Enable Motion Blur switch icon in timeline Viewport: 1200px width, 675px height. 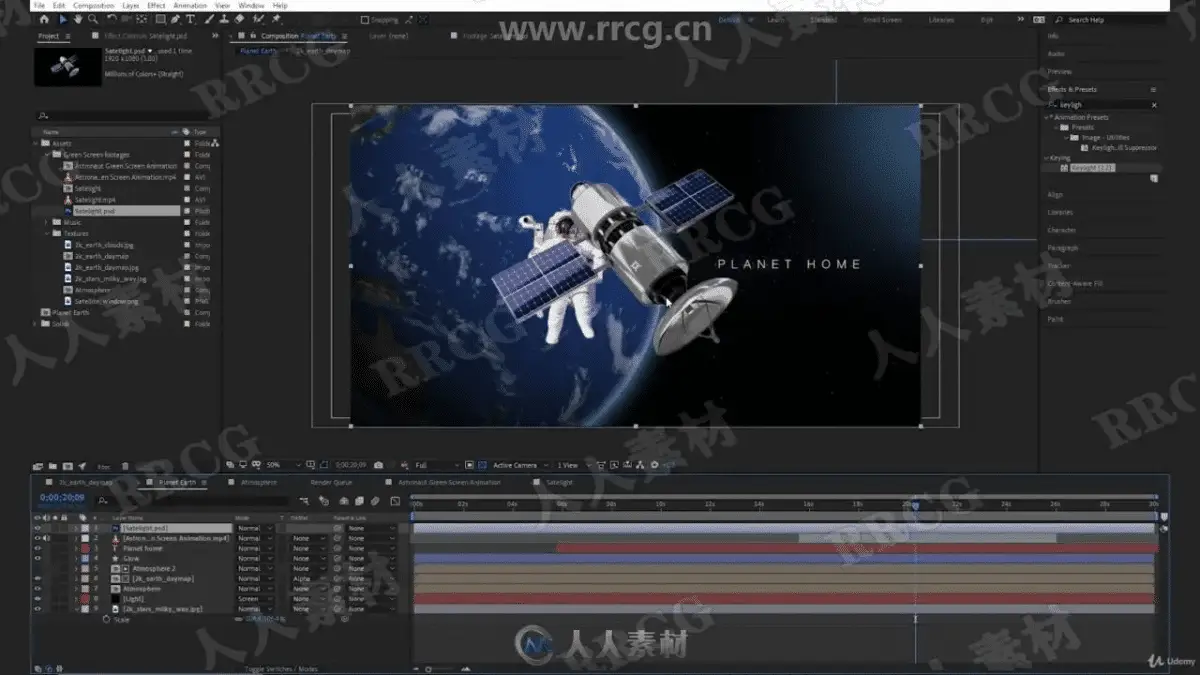coord(375,501)
